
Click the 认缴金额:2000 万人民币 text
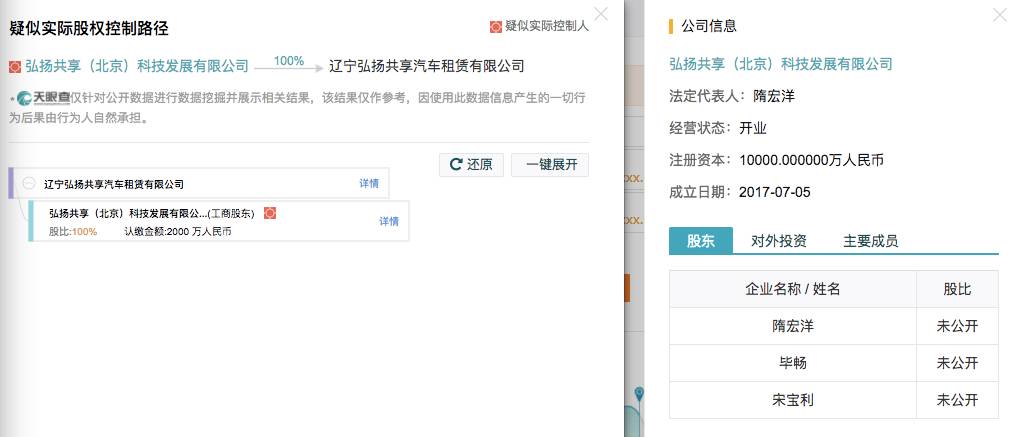pos(178,231)
